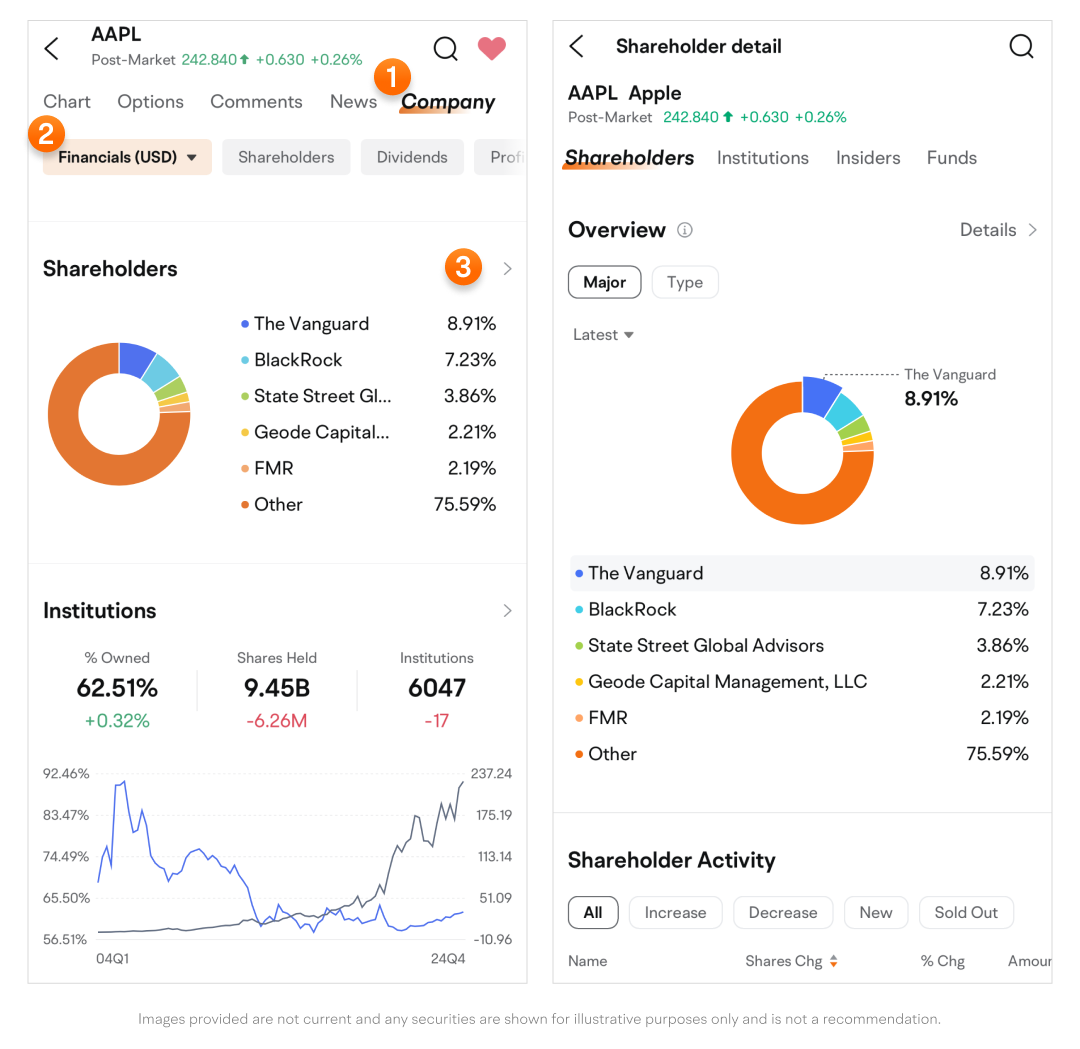1080x1049 pixels.
Task: Filter shareholder activity by Increase
Action: click(x=675, y=912)
